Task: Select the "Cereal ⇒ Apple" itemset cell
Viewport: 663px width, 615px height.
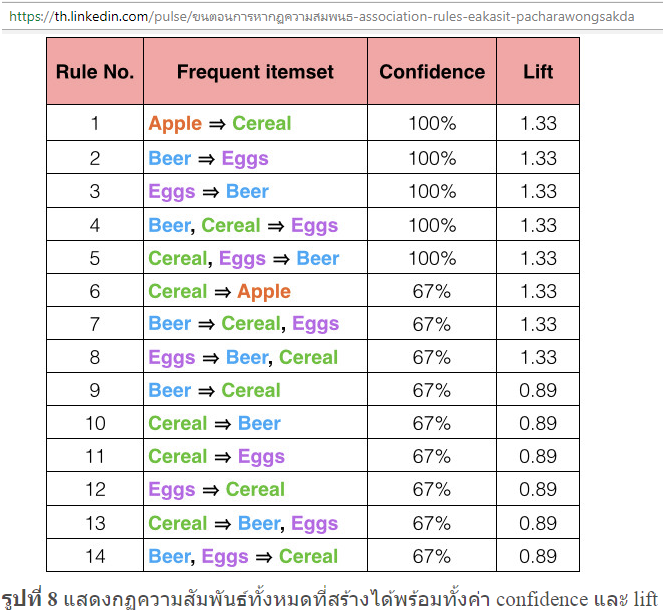Action: pyautogui.click(x=219, y=291)
